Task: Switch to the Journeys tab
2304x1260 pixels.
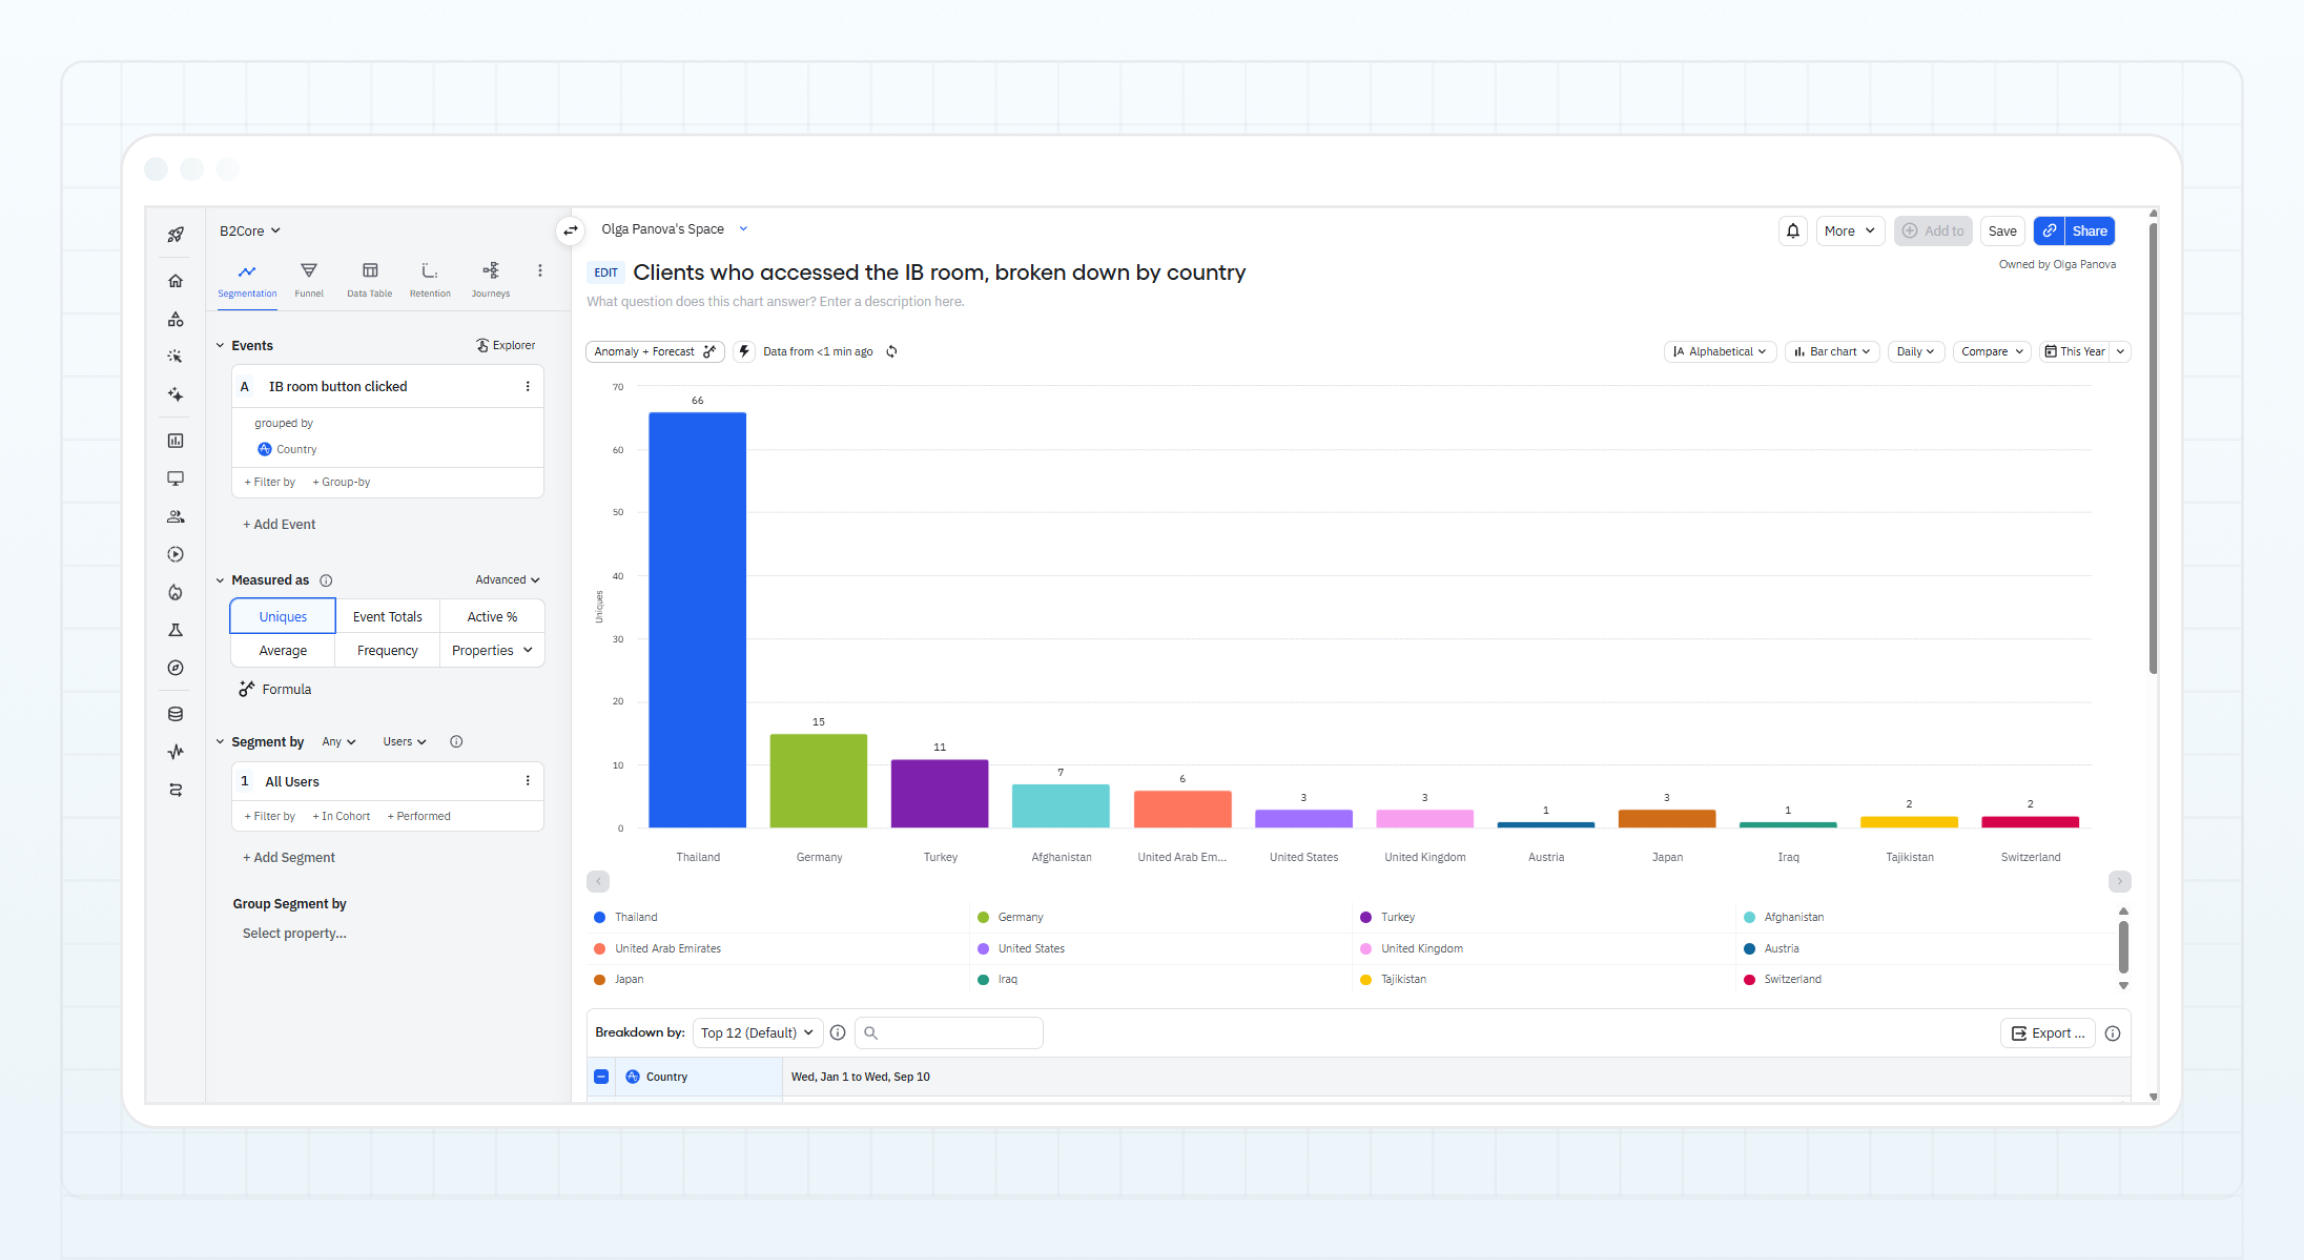Action: [x=490, y=279]
